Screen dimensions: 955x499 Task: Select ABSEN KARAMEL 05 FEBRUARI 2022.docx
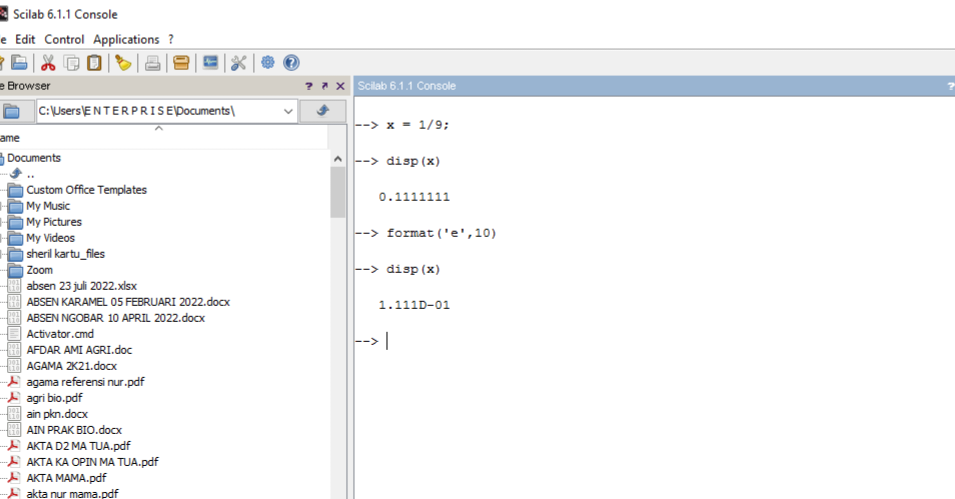click(x=128, y=302)
